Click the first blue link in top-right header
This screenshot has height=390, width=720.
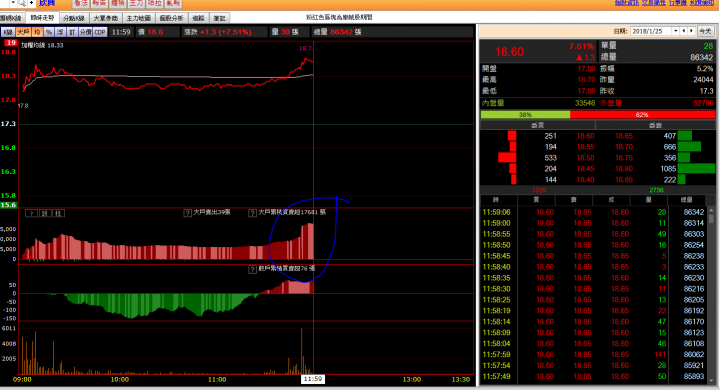627,3
